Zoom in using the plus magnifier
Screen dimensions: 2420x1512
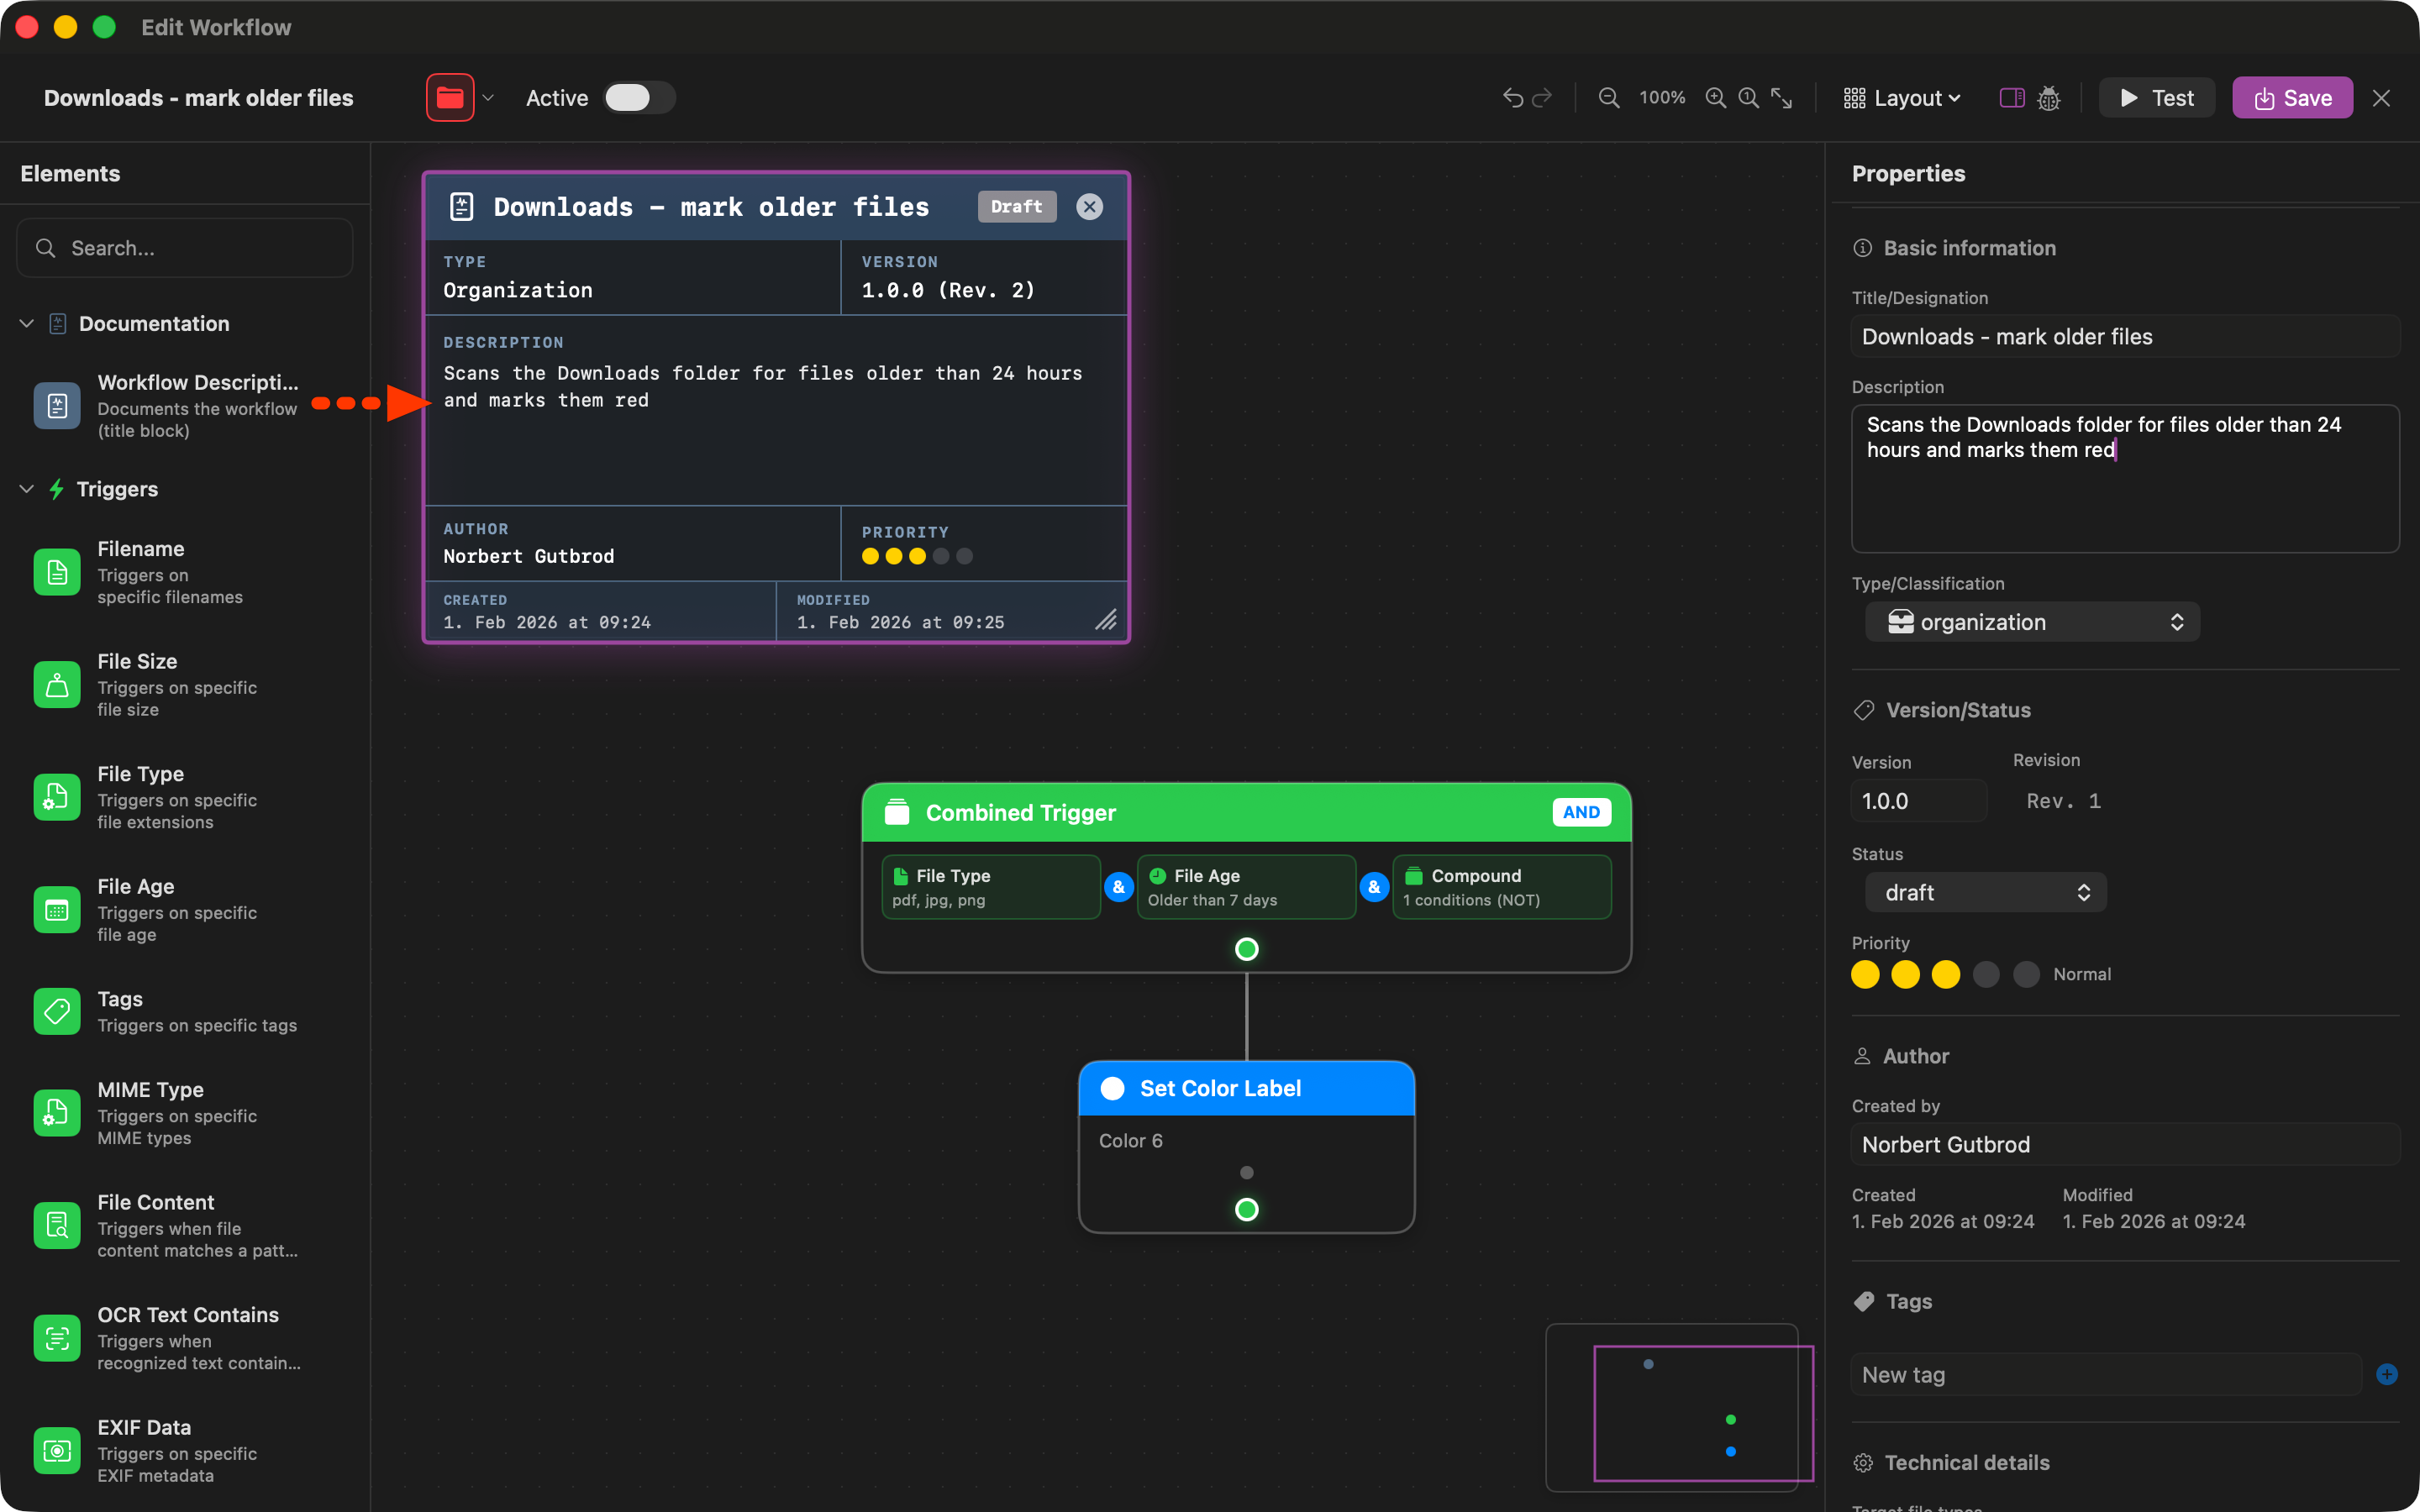pyautogui.click(x=1716, y=98)
